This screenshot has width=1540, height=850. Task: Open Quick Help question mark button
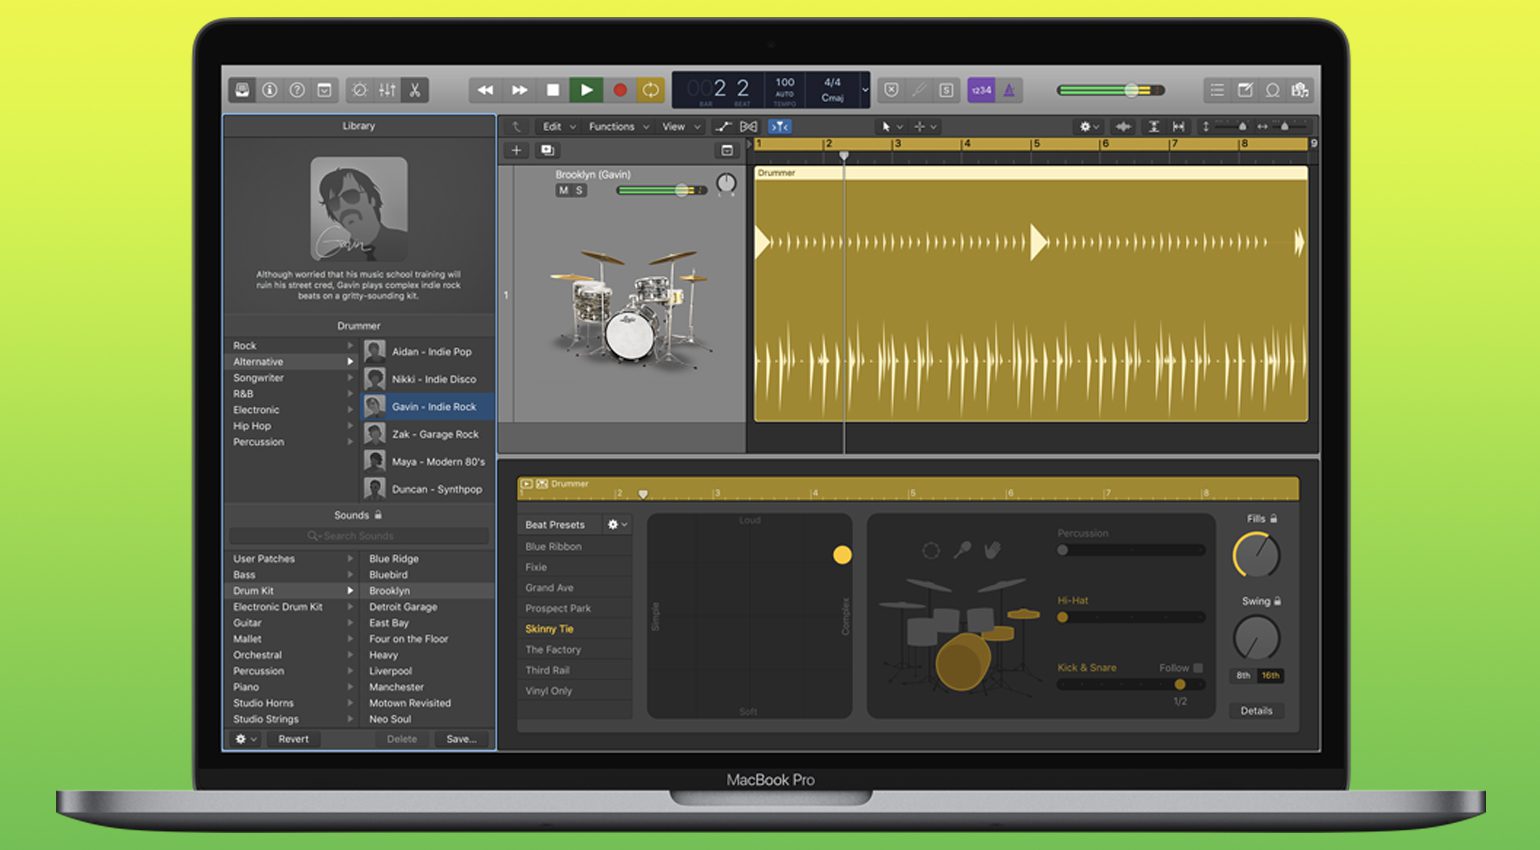(x=297, y=90)
